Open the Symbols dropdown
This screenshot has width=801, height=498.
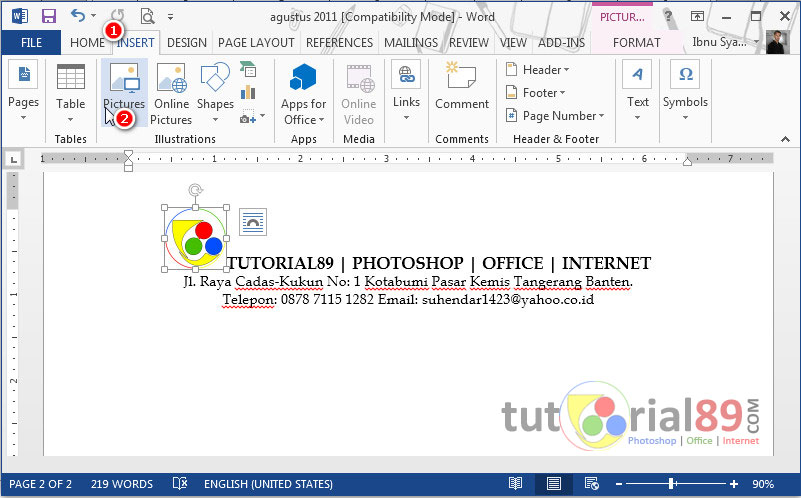click(x=685, y=92)
